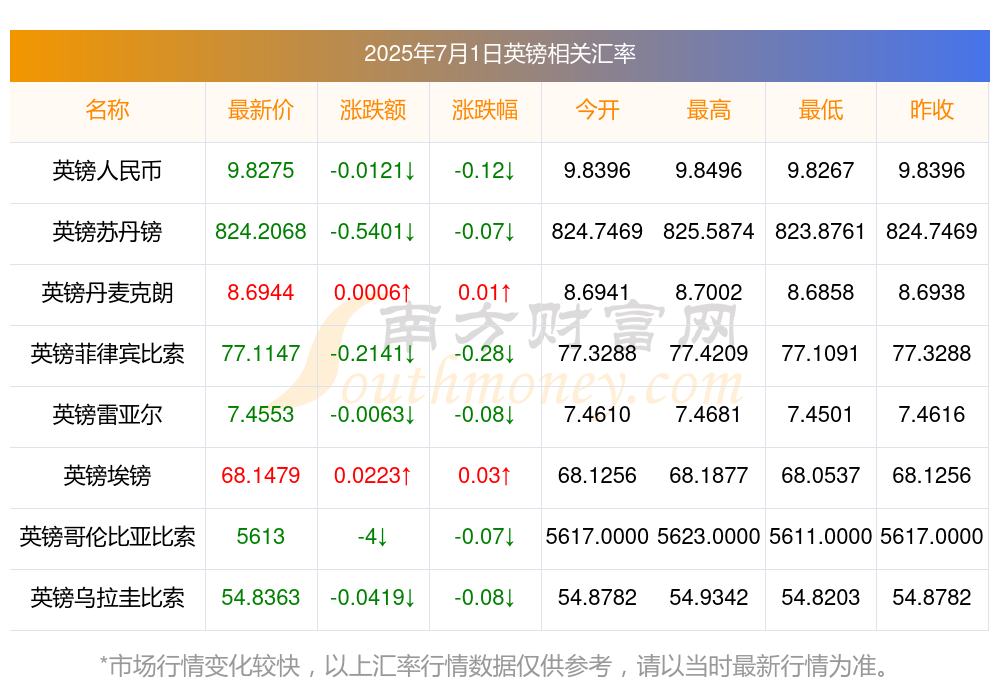Click lowest value 54.8203
The image size is (1000, 698).
(x=820, y=598)
